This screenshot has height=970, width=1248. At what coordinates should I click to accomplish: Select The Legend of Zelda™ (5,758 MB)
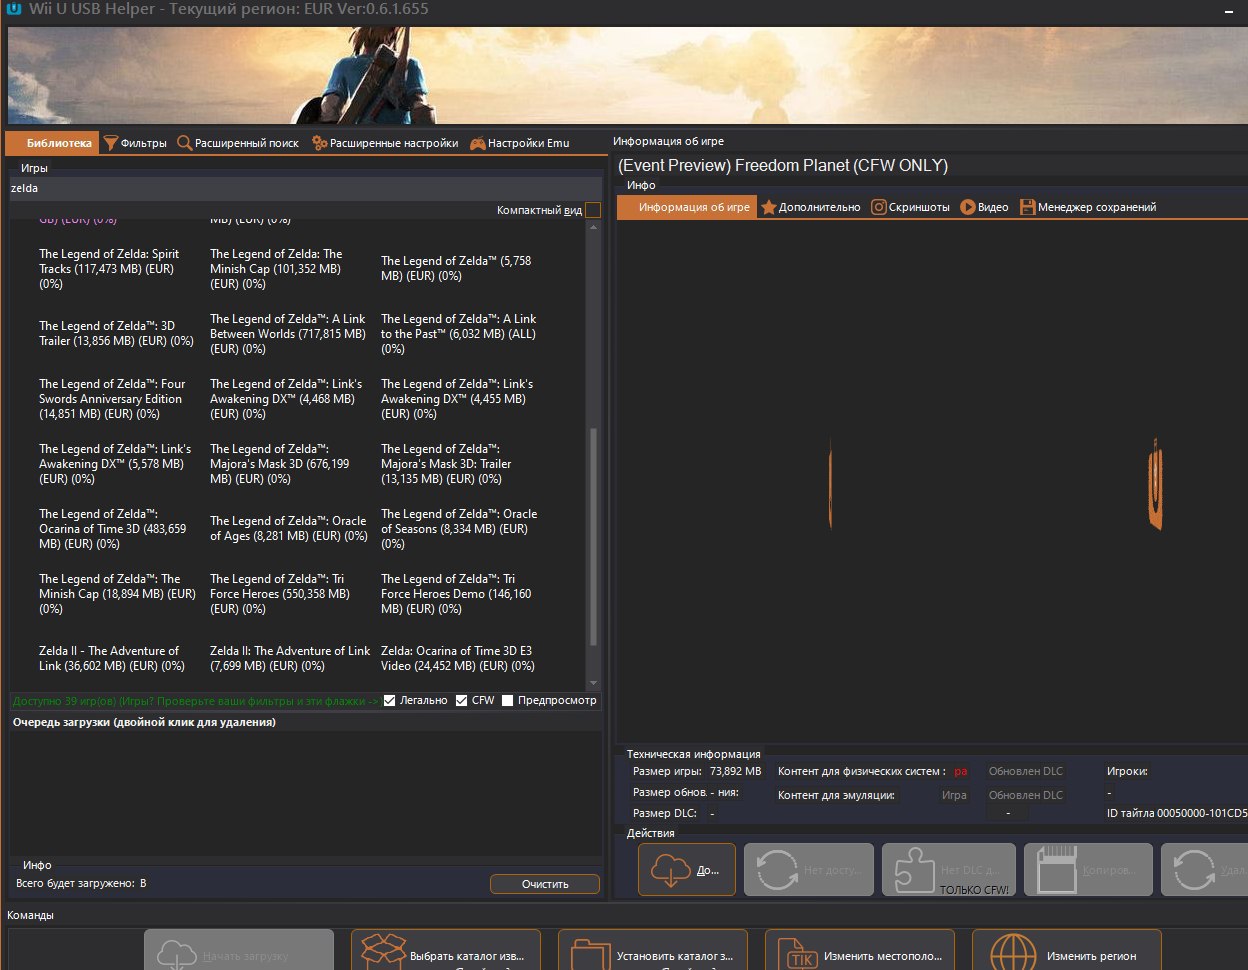[x=457, y=268]
